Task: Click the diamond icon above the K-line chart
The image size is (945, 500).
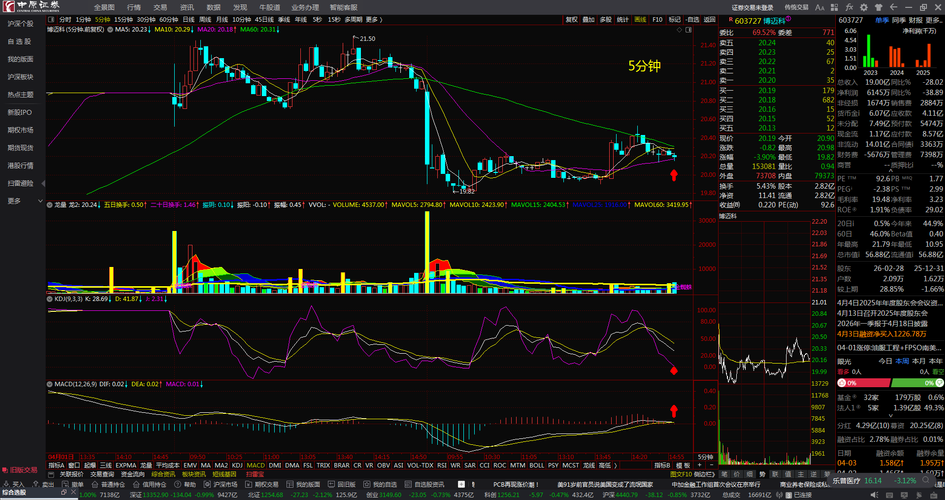Action: click(680, 29)
